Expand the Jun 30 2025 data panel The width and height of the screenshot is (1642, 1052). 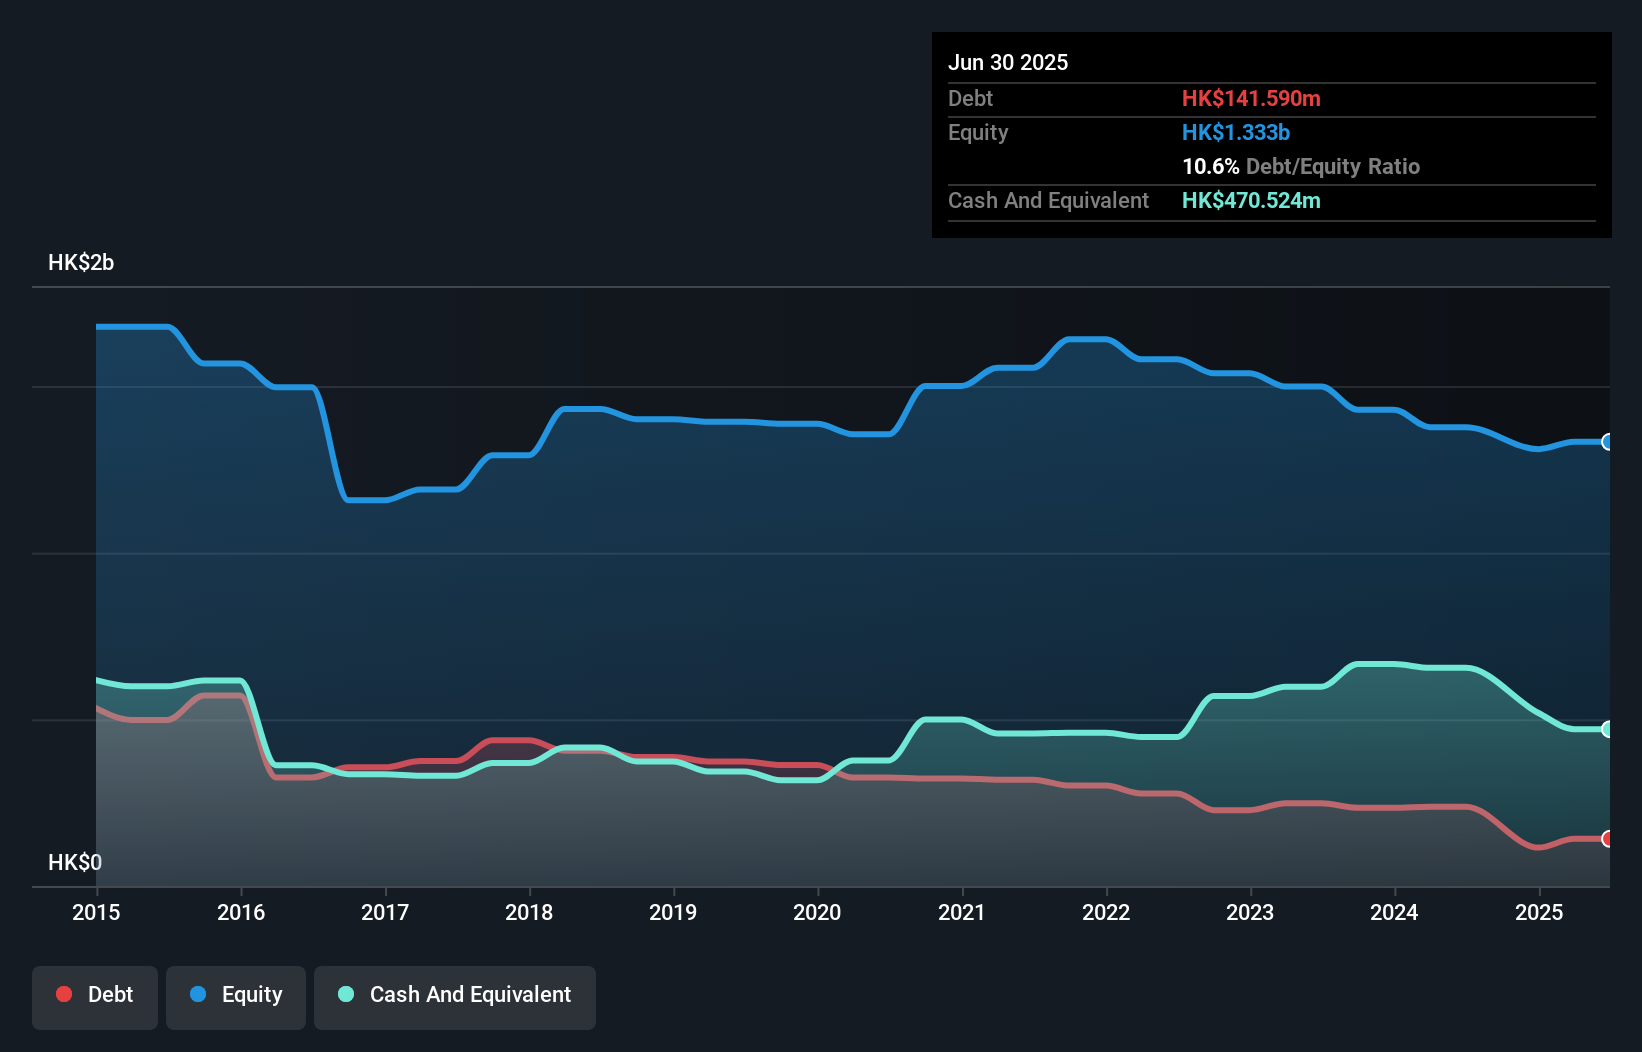tap(1009, 62)
